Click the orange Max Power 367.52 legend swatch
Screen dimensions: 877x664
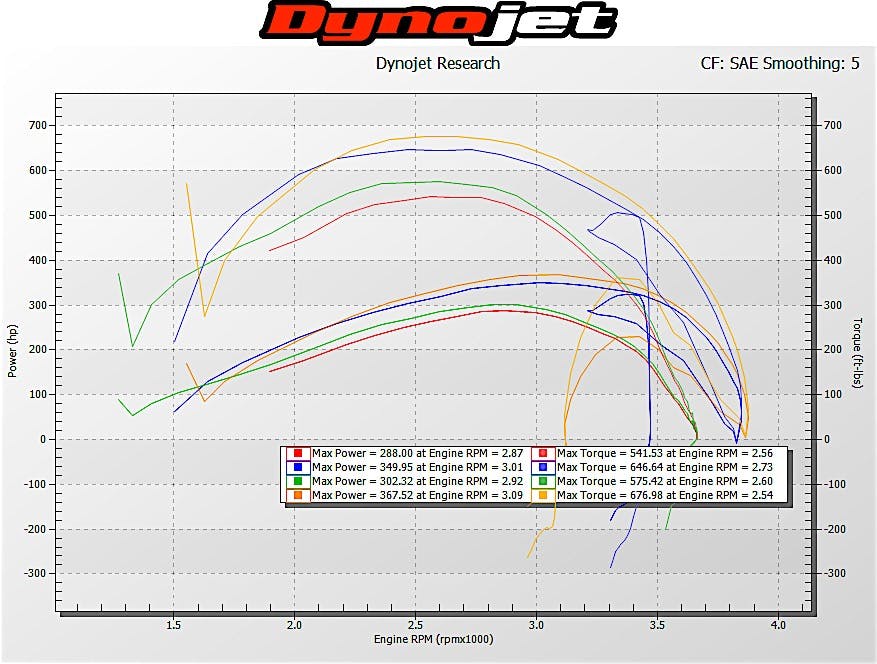[297, 495]
